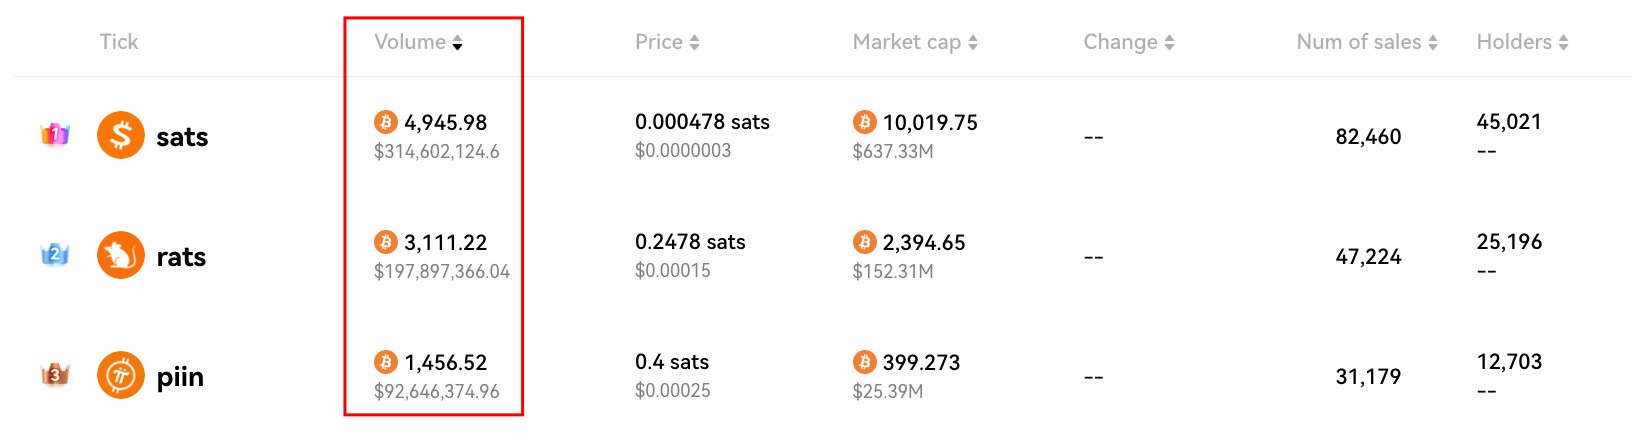The height and width of the screenshot is (439, 1632).
Task: Open the rats token name link
Action: pos(181,257)
